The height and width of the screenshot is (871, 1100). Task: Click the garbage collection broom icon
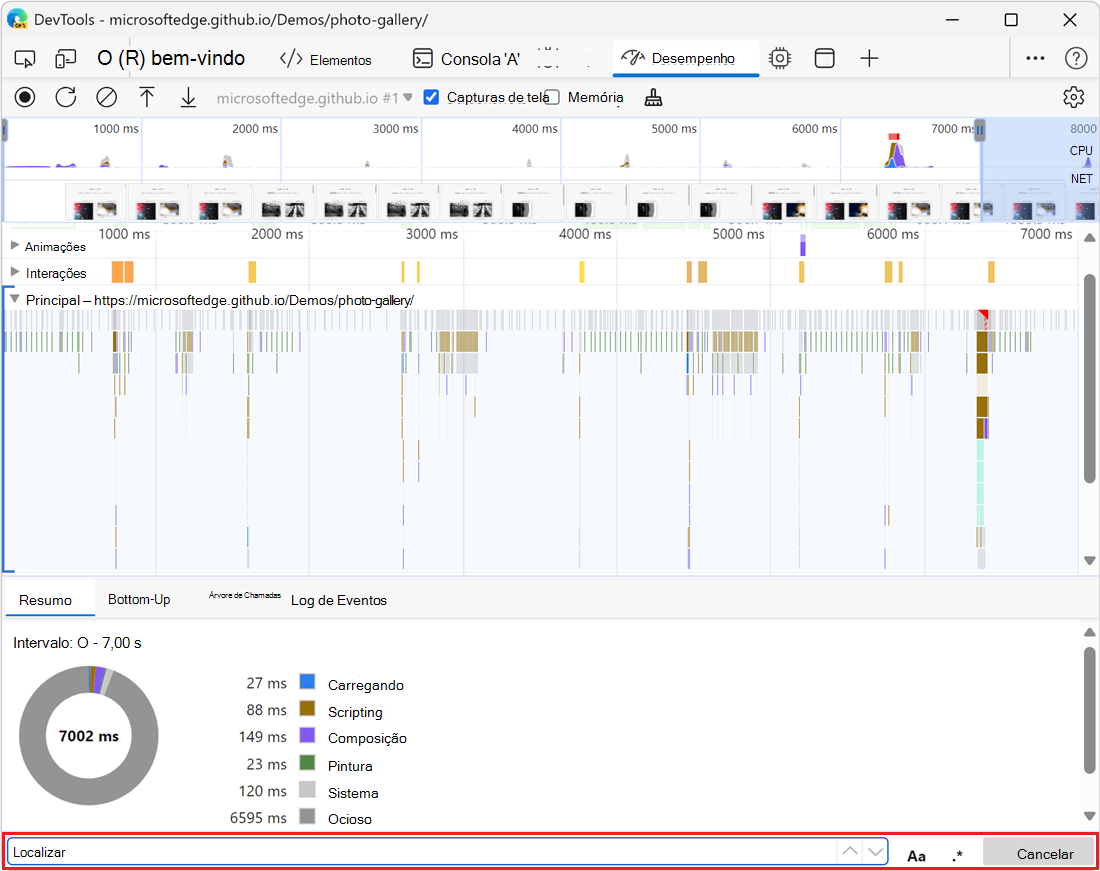653,97
